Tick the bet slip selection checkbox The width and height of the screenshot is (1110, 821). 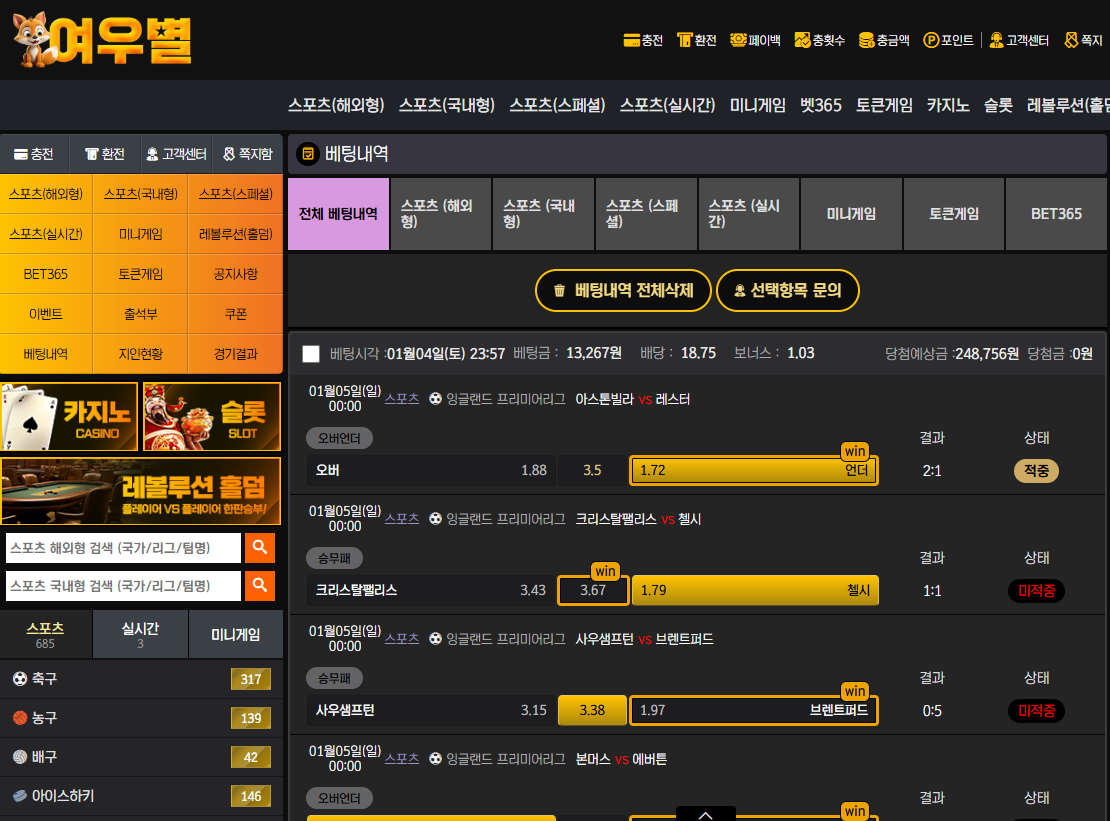311,353
